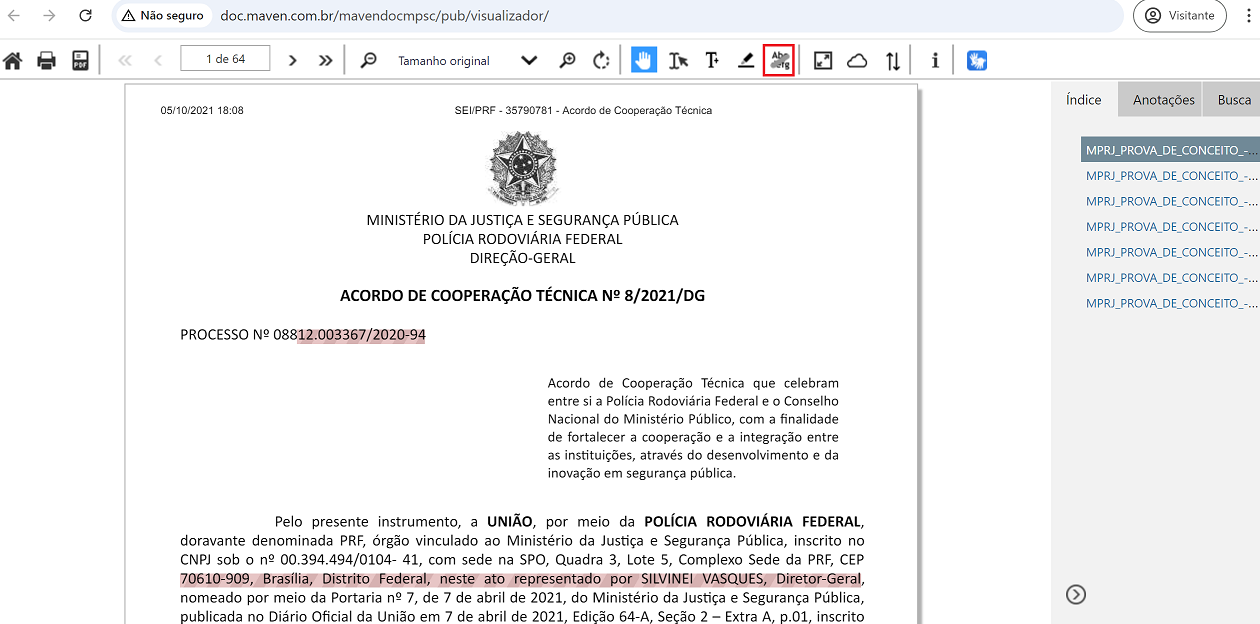Select the highlighted MPRJ_PROVA_DE_CONCEITO index entry
Screen dimensions: 1260x624
click(1171, 150)
